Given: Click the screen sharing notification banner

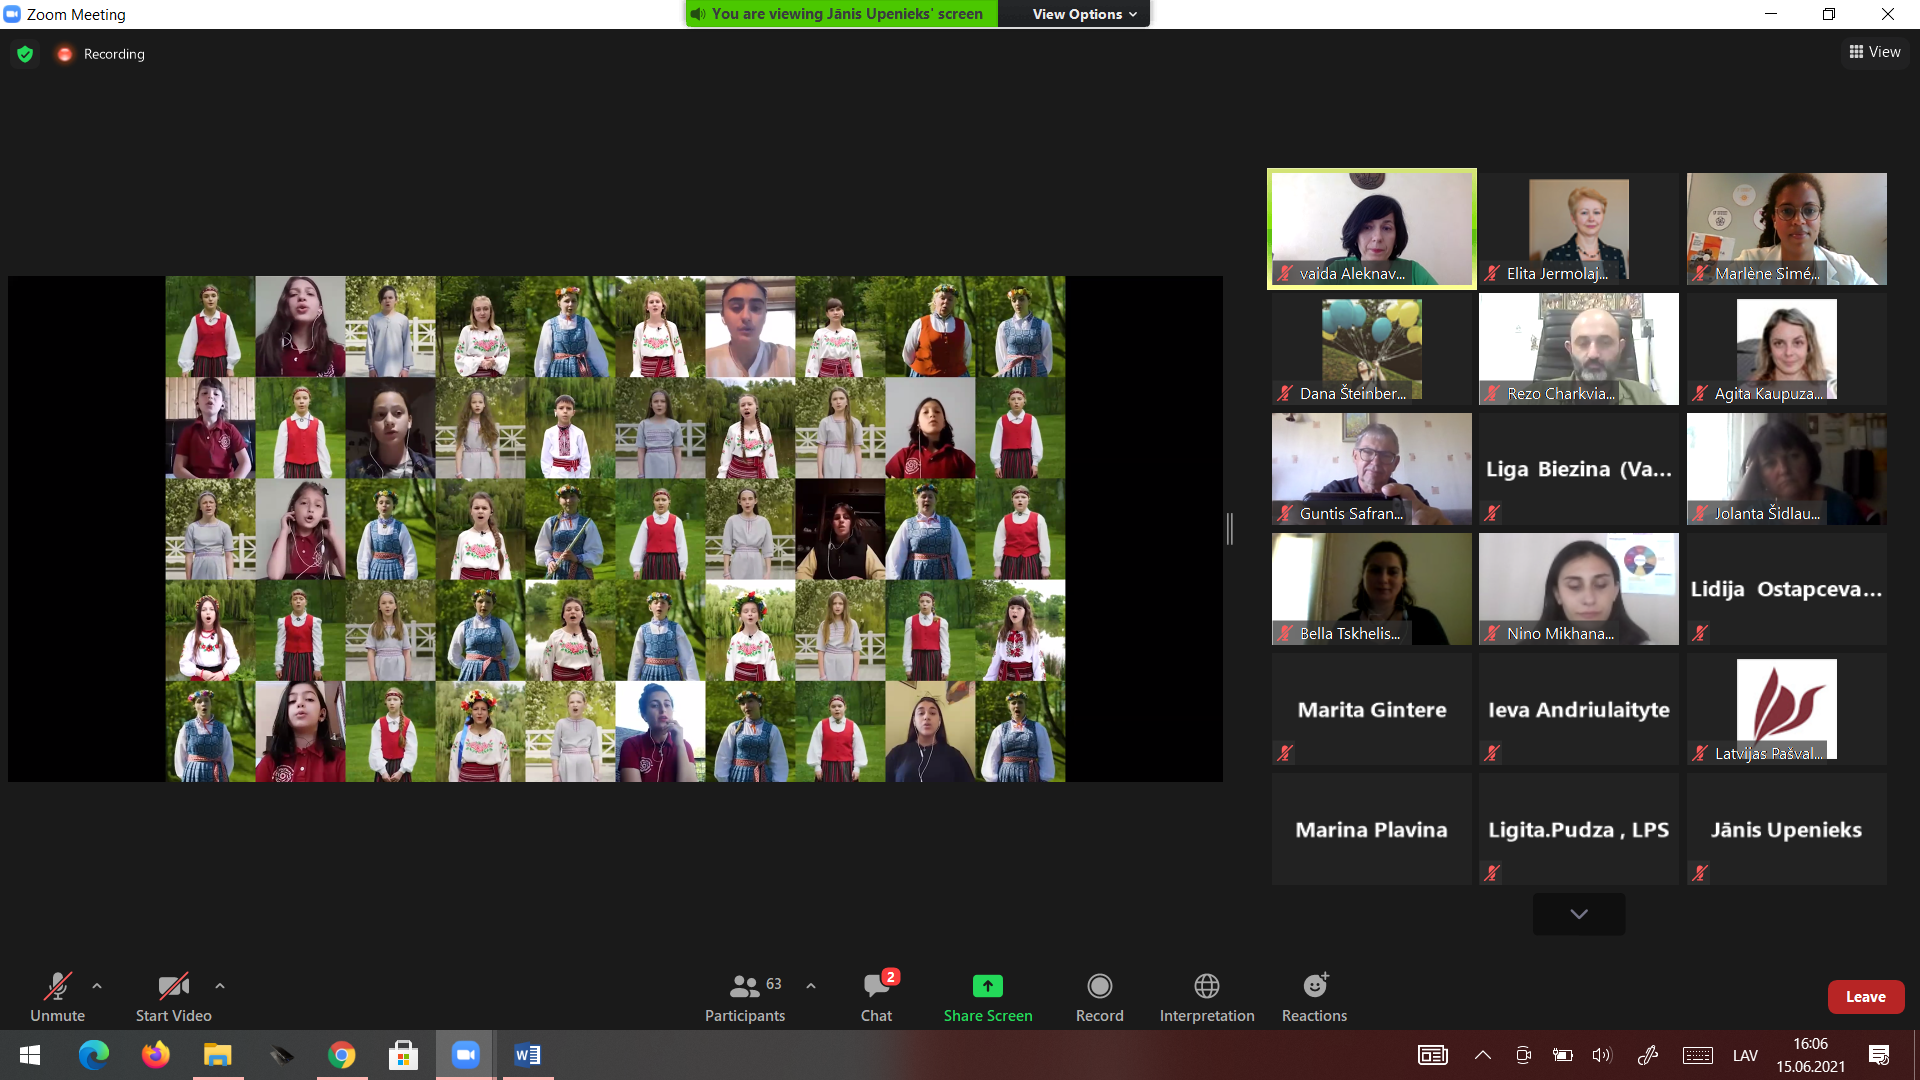Looking at the screenshot, I should click(842, 14).
